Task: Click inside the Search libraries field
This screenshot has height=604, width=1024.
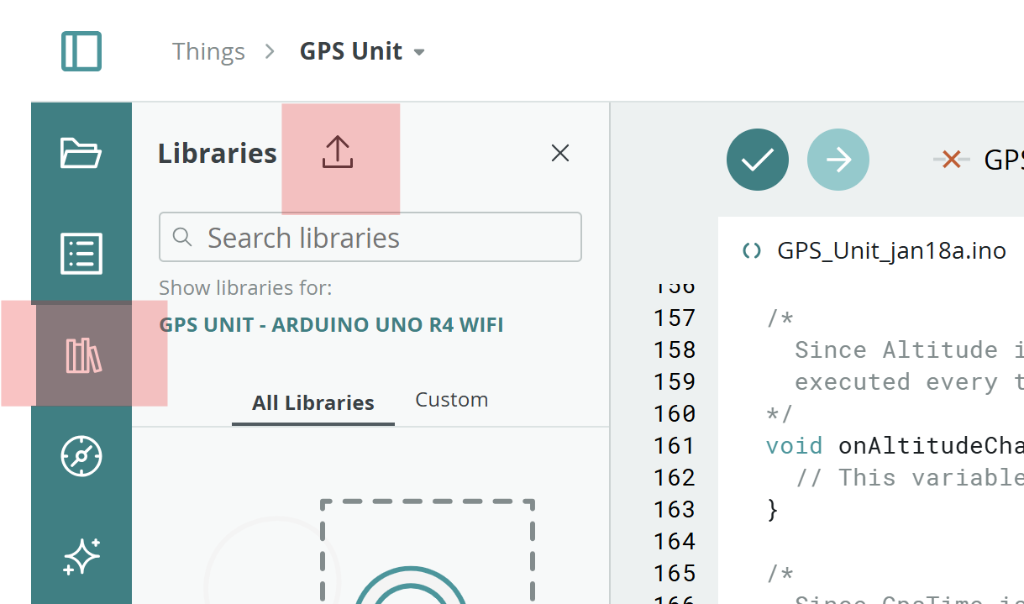Action: 370,237
